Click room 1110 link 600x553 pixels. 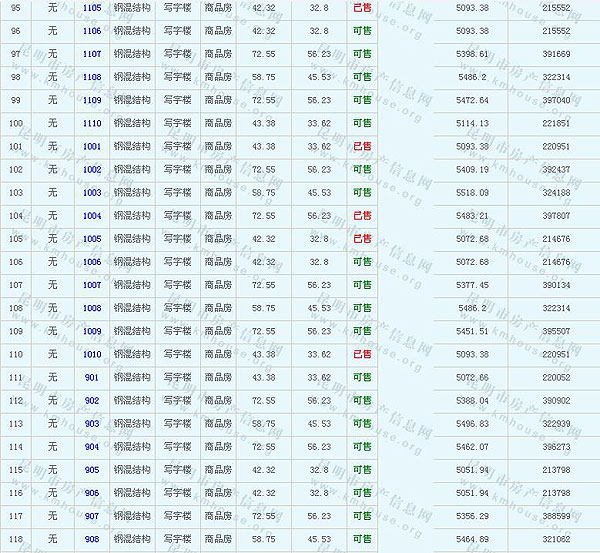pyautogui.click(x=92, y=123)
